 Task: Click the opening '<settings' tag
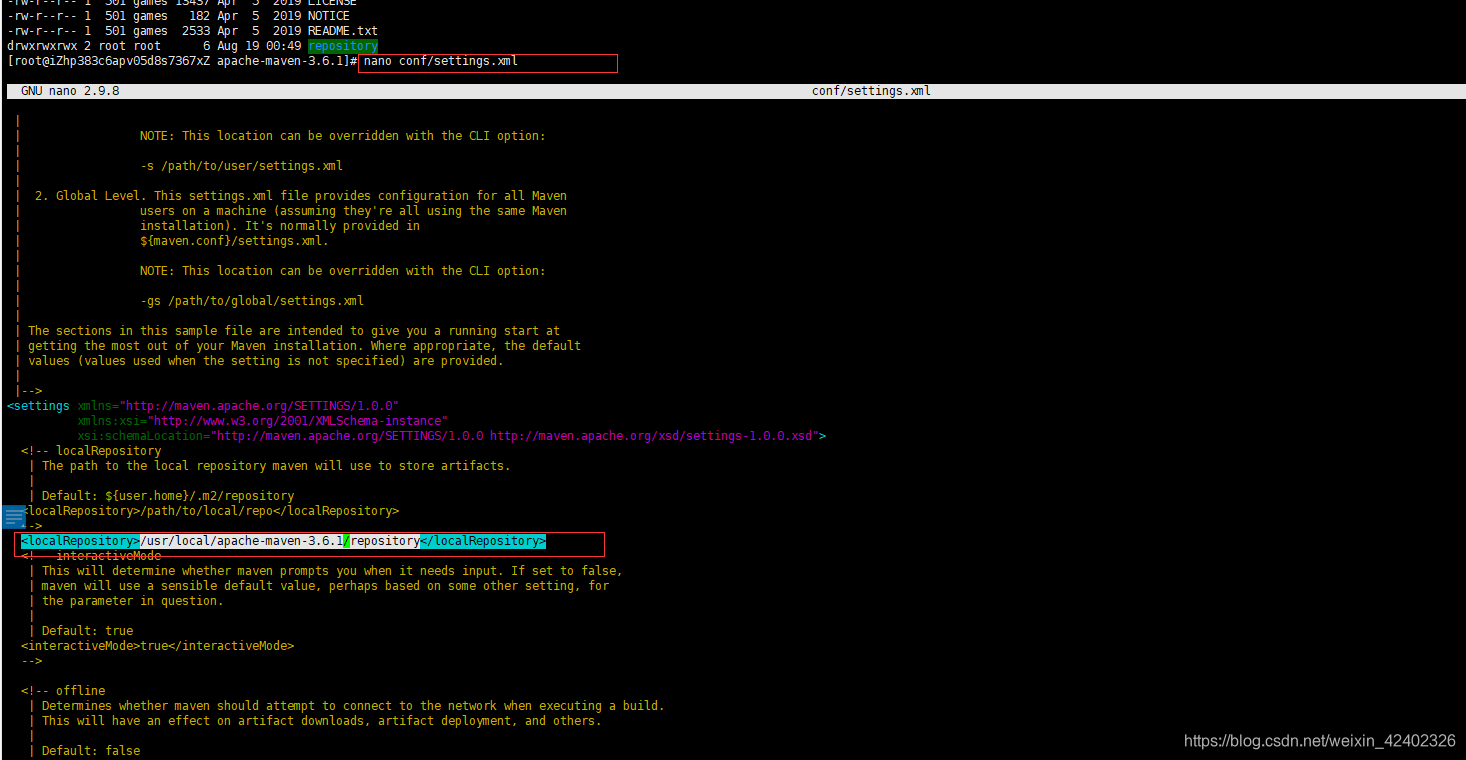(38, 406)
